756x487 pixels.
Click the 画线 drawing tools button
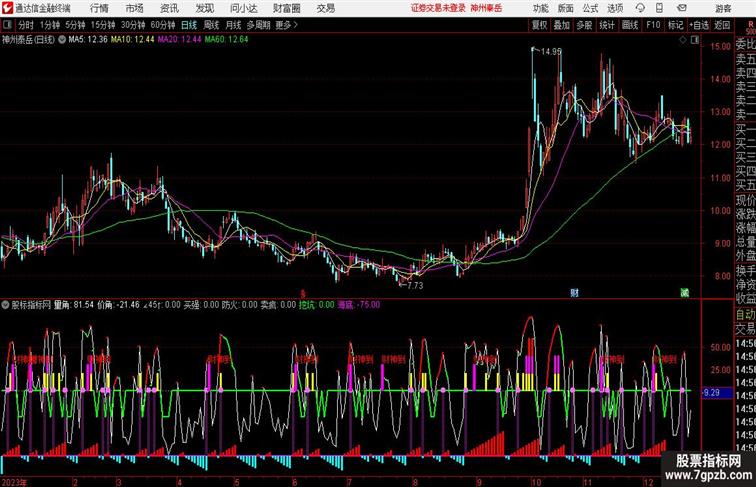click(x=630, y=25)
